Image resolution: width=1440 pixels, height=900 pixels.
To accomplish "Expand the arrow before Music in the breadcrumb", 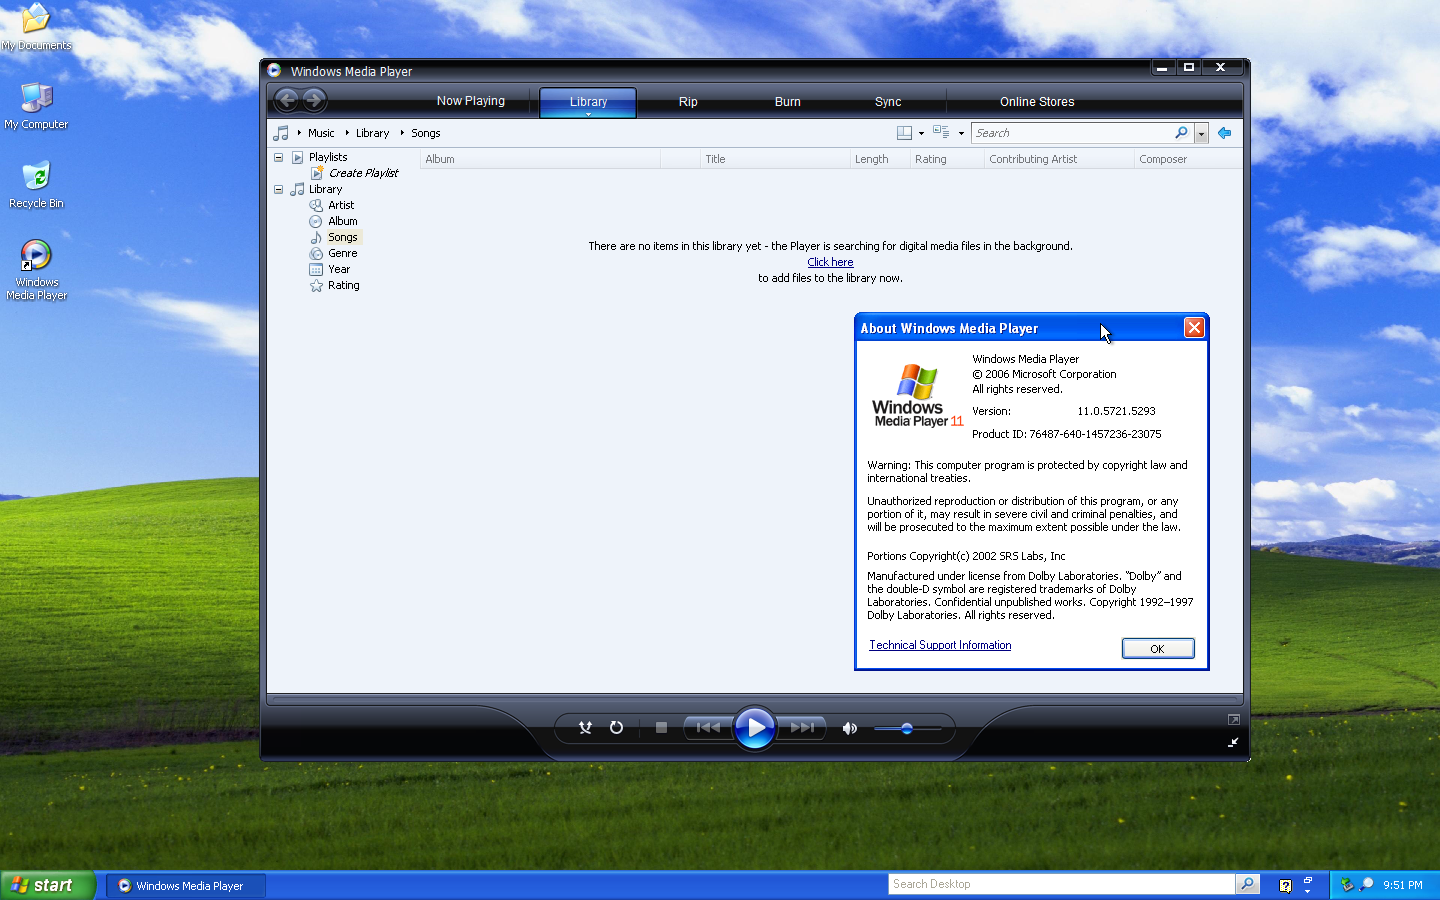I will pos(299,133).
